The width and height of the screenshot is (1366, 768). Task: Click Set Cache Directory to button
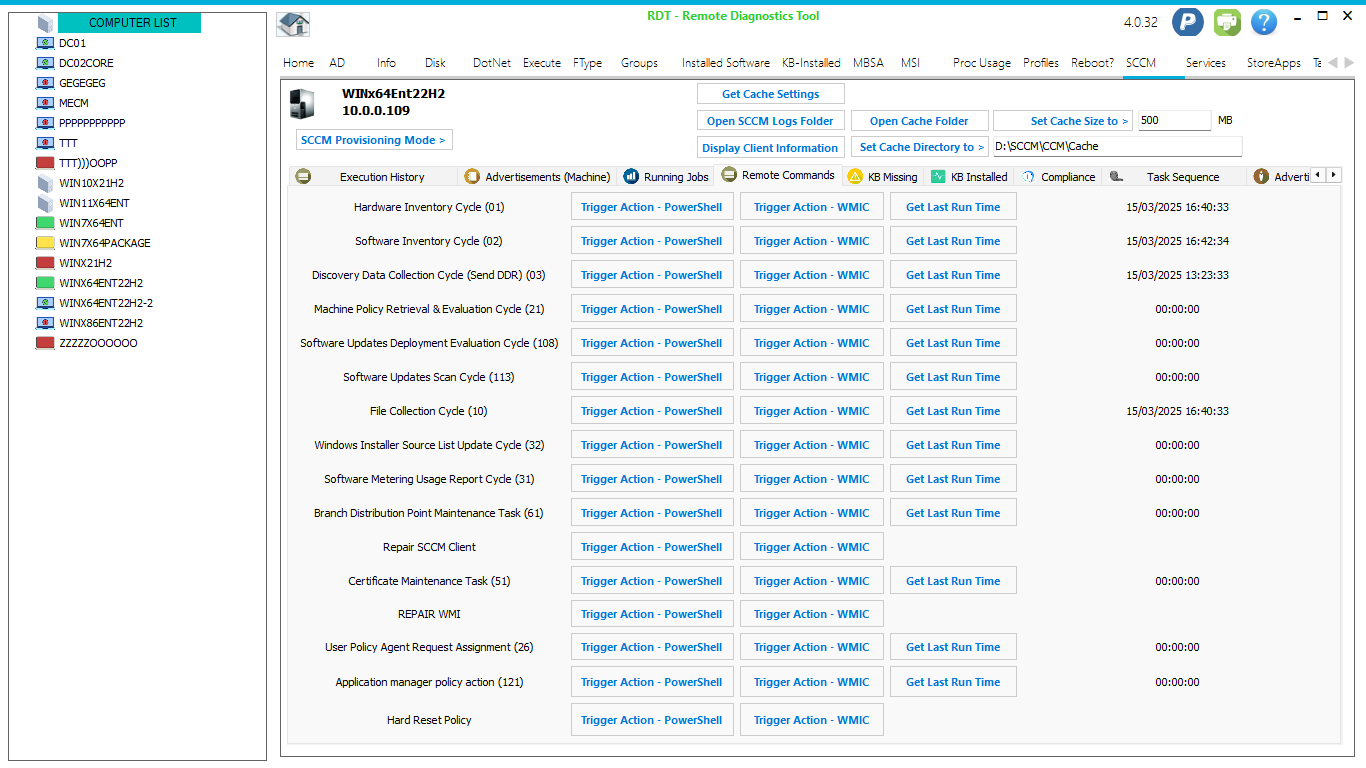(x=920, y=147)
